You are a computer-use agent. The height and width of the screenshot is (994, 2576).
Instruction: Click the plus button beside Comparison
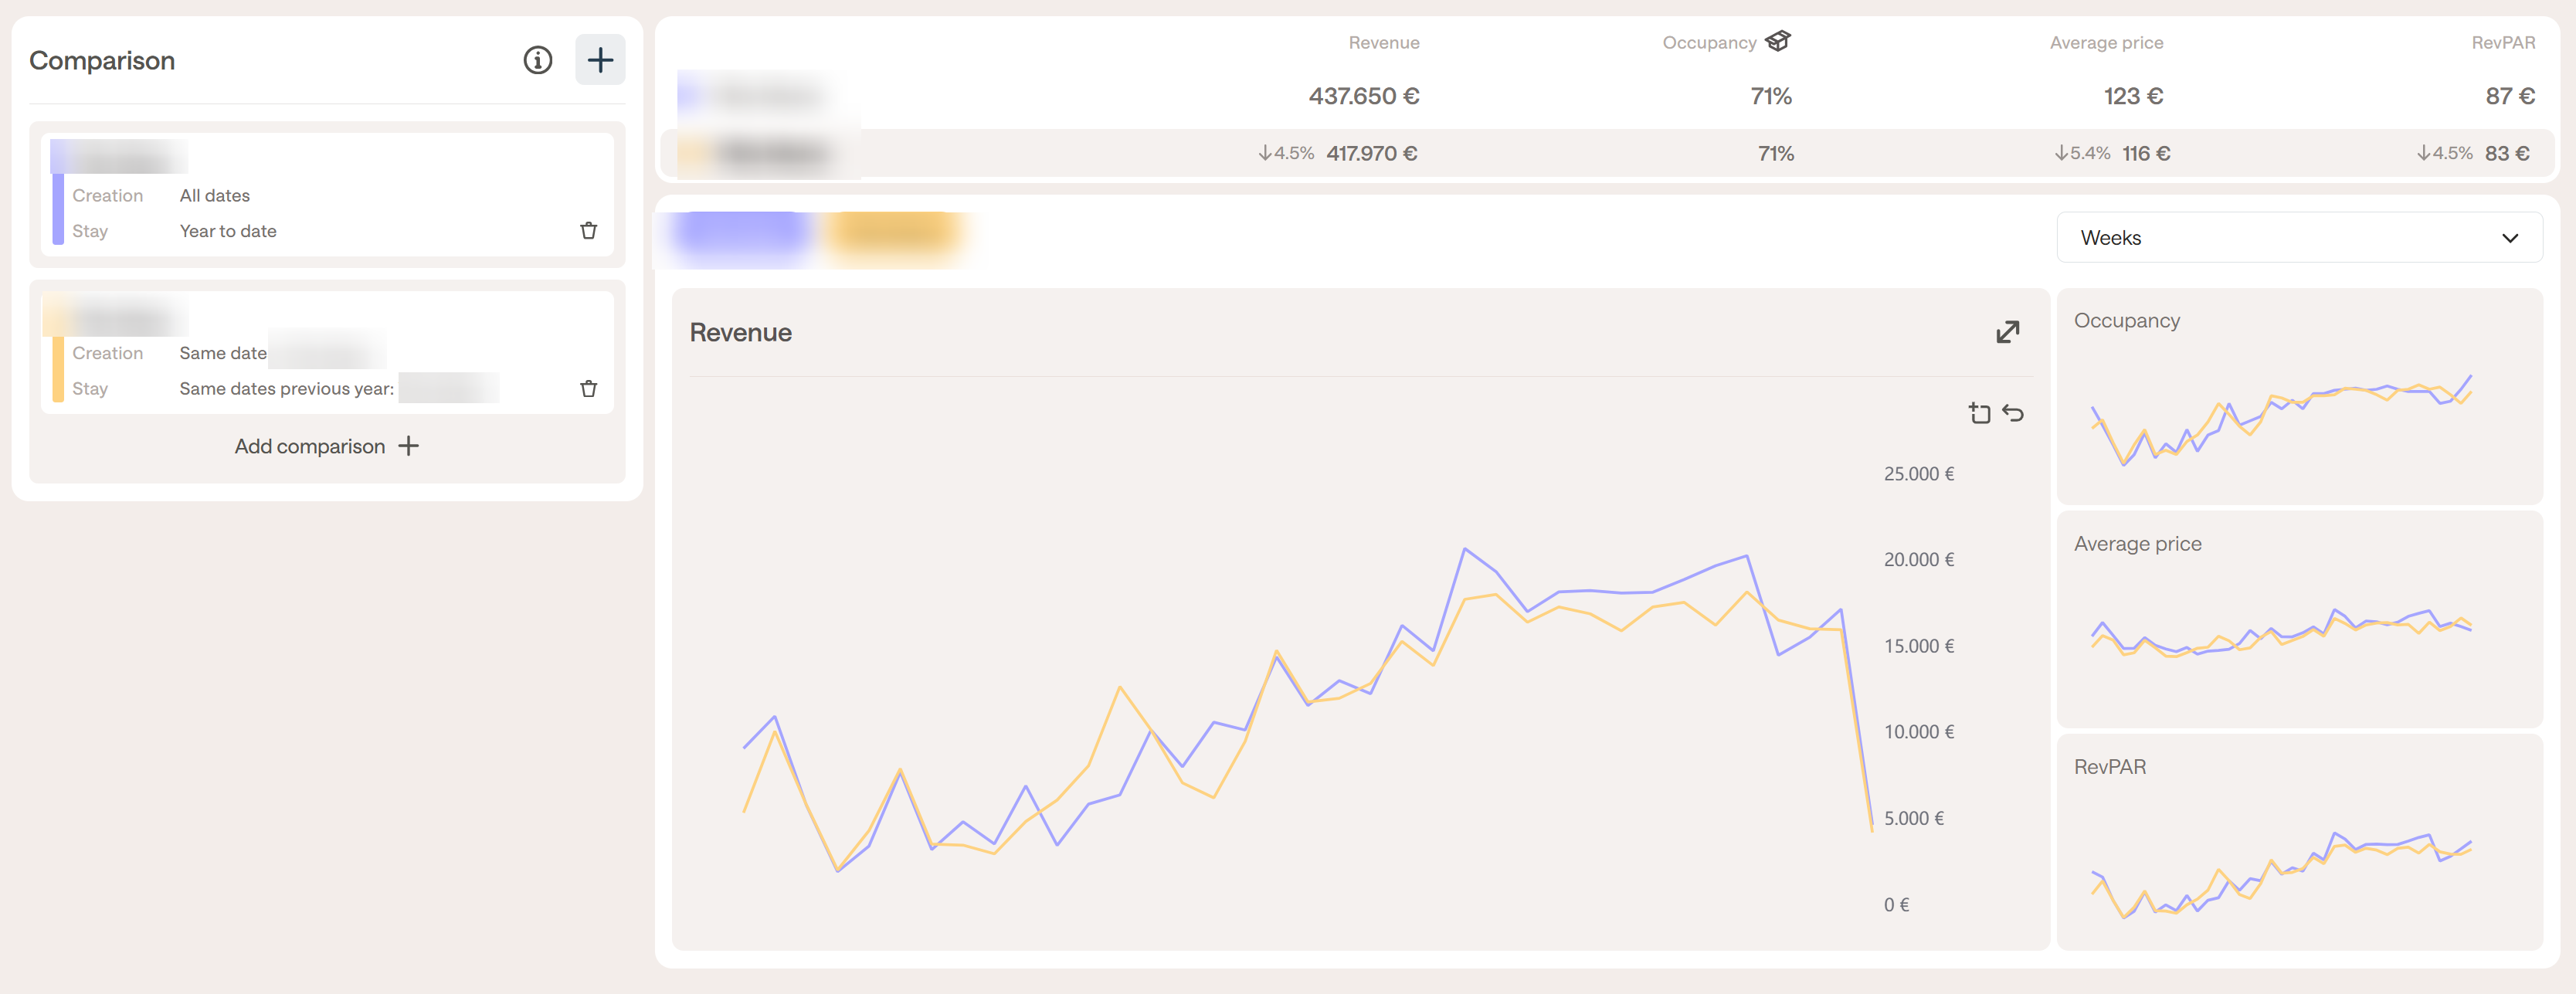click(600, 60)
